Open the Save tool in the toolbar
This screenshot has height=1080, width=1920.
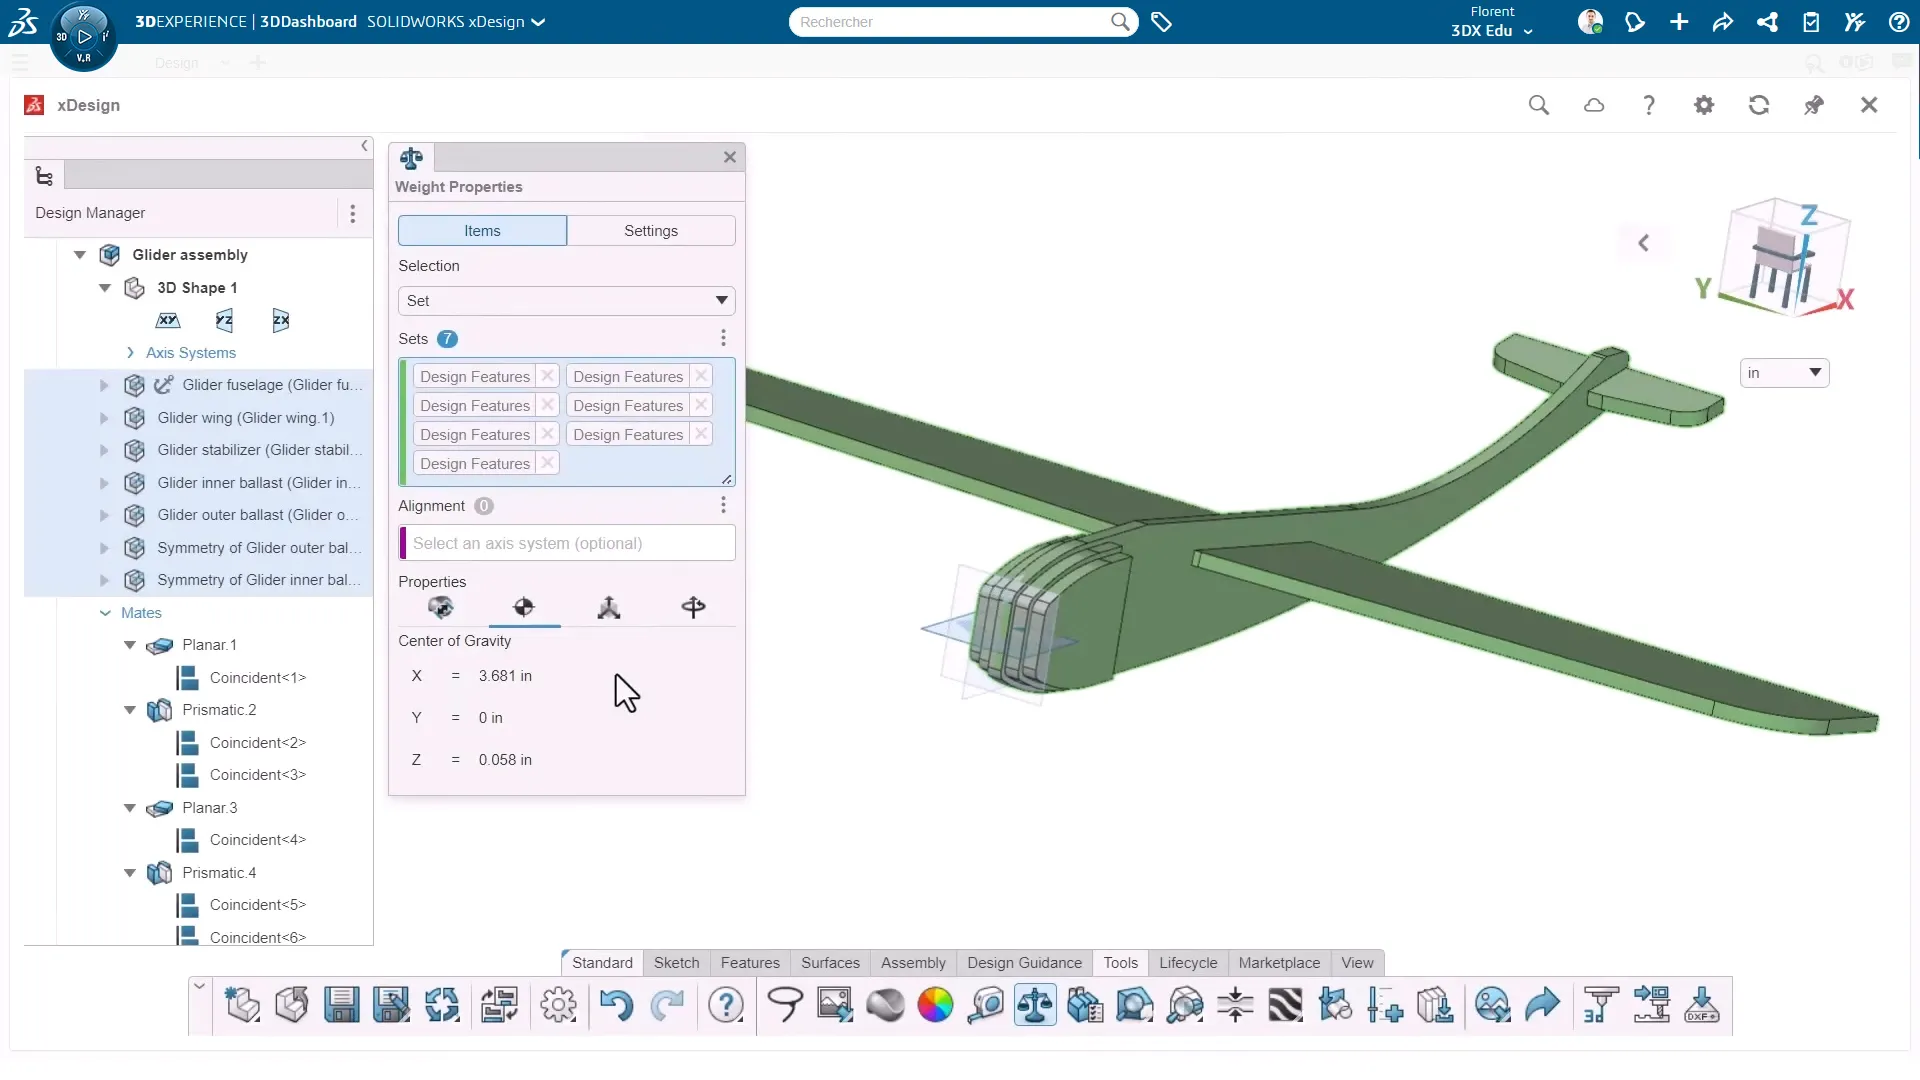(x=341, y=1005)
